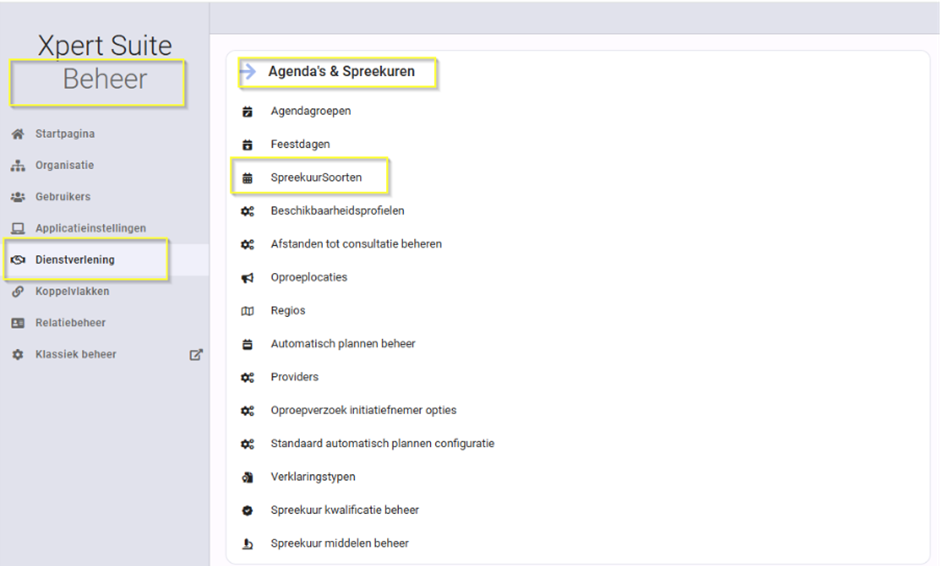Click the Xpert Suite title
Viewport: 940px width, 566px height.
click(105, 46)
